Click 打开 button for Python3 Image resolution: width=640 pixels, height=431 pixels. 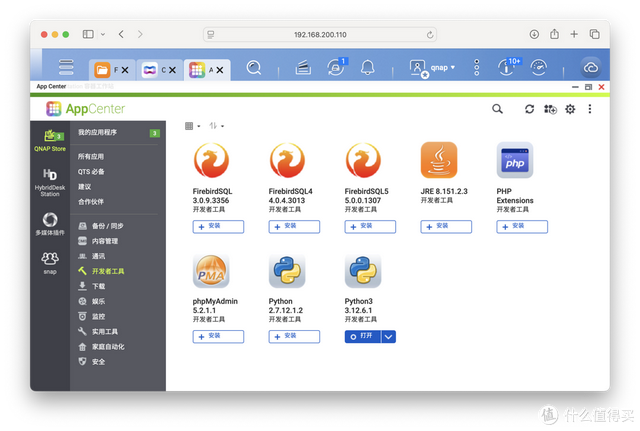coord(361,337)
